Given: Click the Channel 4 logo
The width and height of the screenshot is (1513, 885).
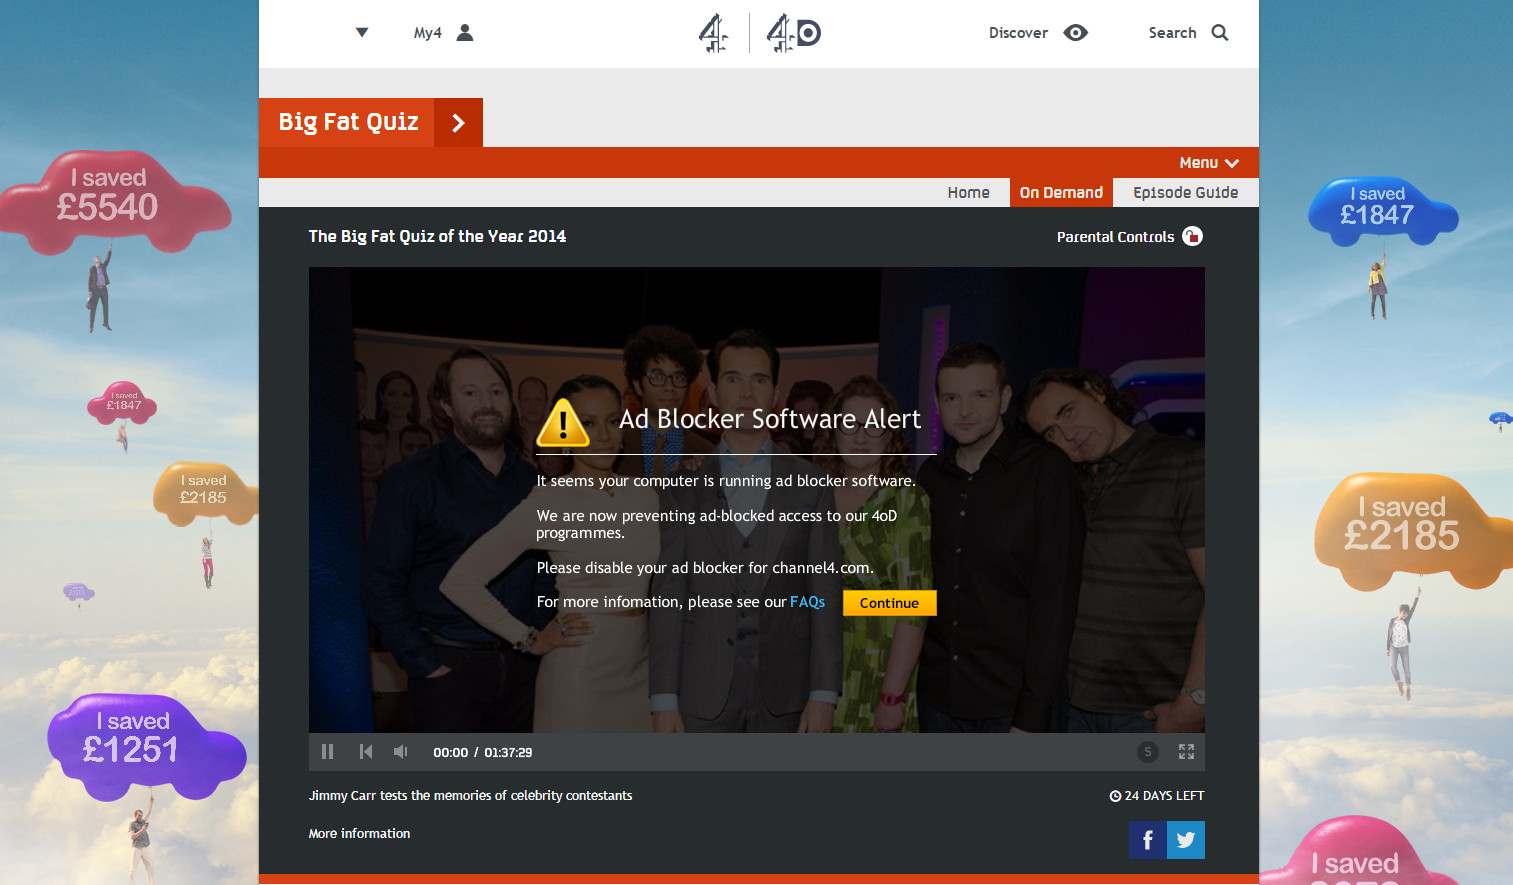Looking at the screenshot, I should tap(713, 33).
